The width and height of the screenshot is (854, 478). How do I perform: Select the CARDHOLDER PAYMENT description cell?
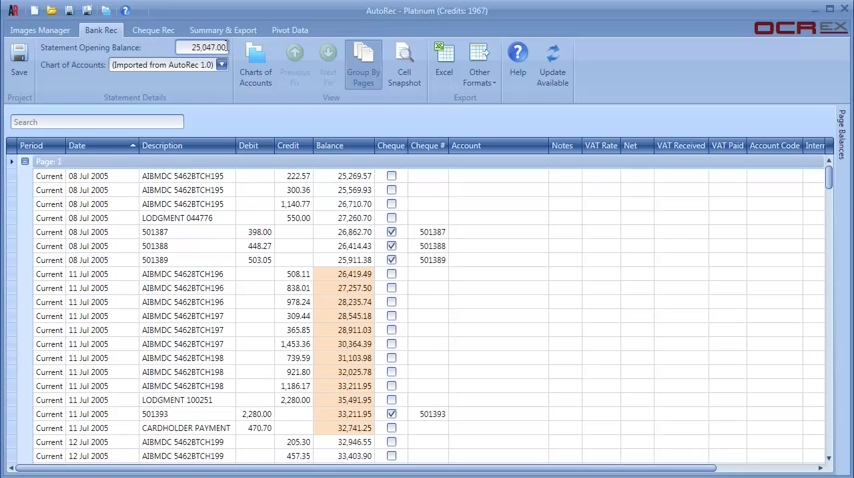click(x=187, y=428)
